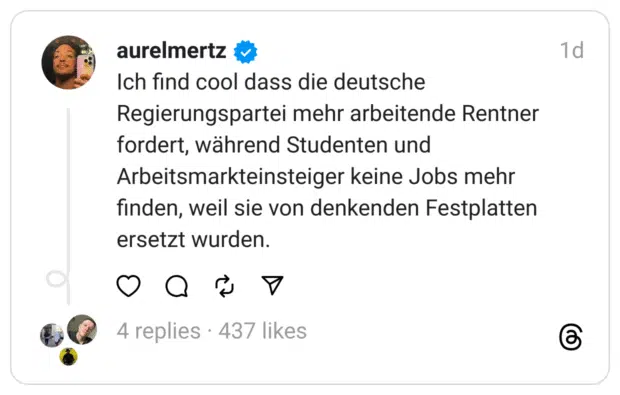Screen dimensions: 620x395
Task: Open the yellow replier avatar
Action: (x=68, y=357)
